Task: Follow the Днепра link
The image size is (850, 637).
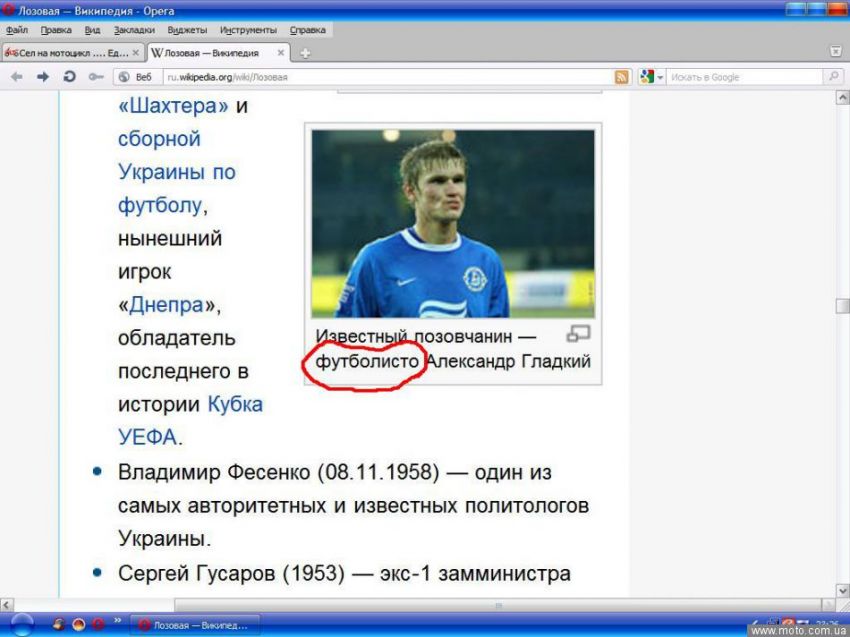Action: coord(166,305)
